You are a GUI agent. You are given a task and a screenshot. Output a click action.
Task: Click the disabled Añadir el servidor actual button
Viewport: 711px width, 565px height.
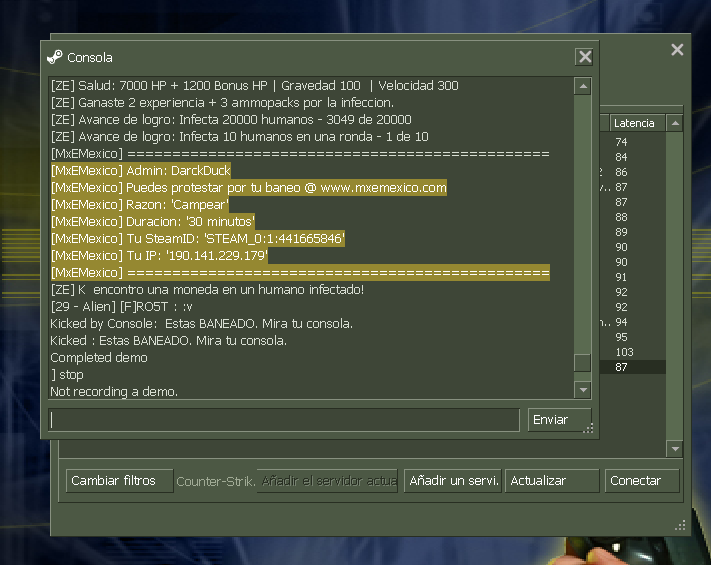[x=327, y=481]
